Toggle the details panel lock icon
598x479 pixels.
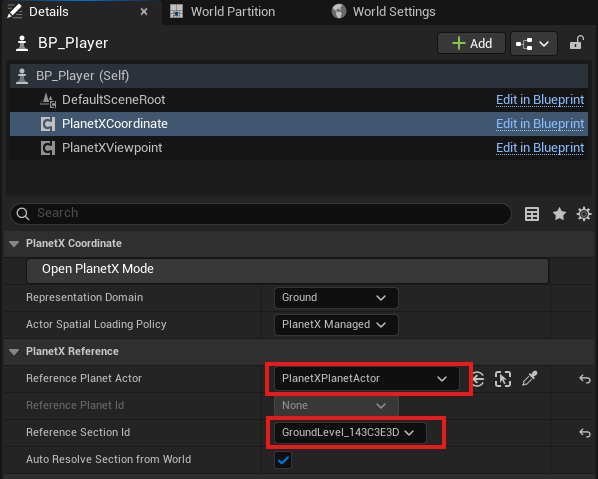coord(577,43)
